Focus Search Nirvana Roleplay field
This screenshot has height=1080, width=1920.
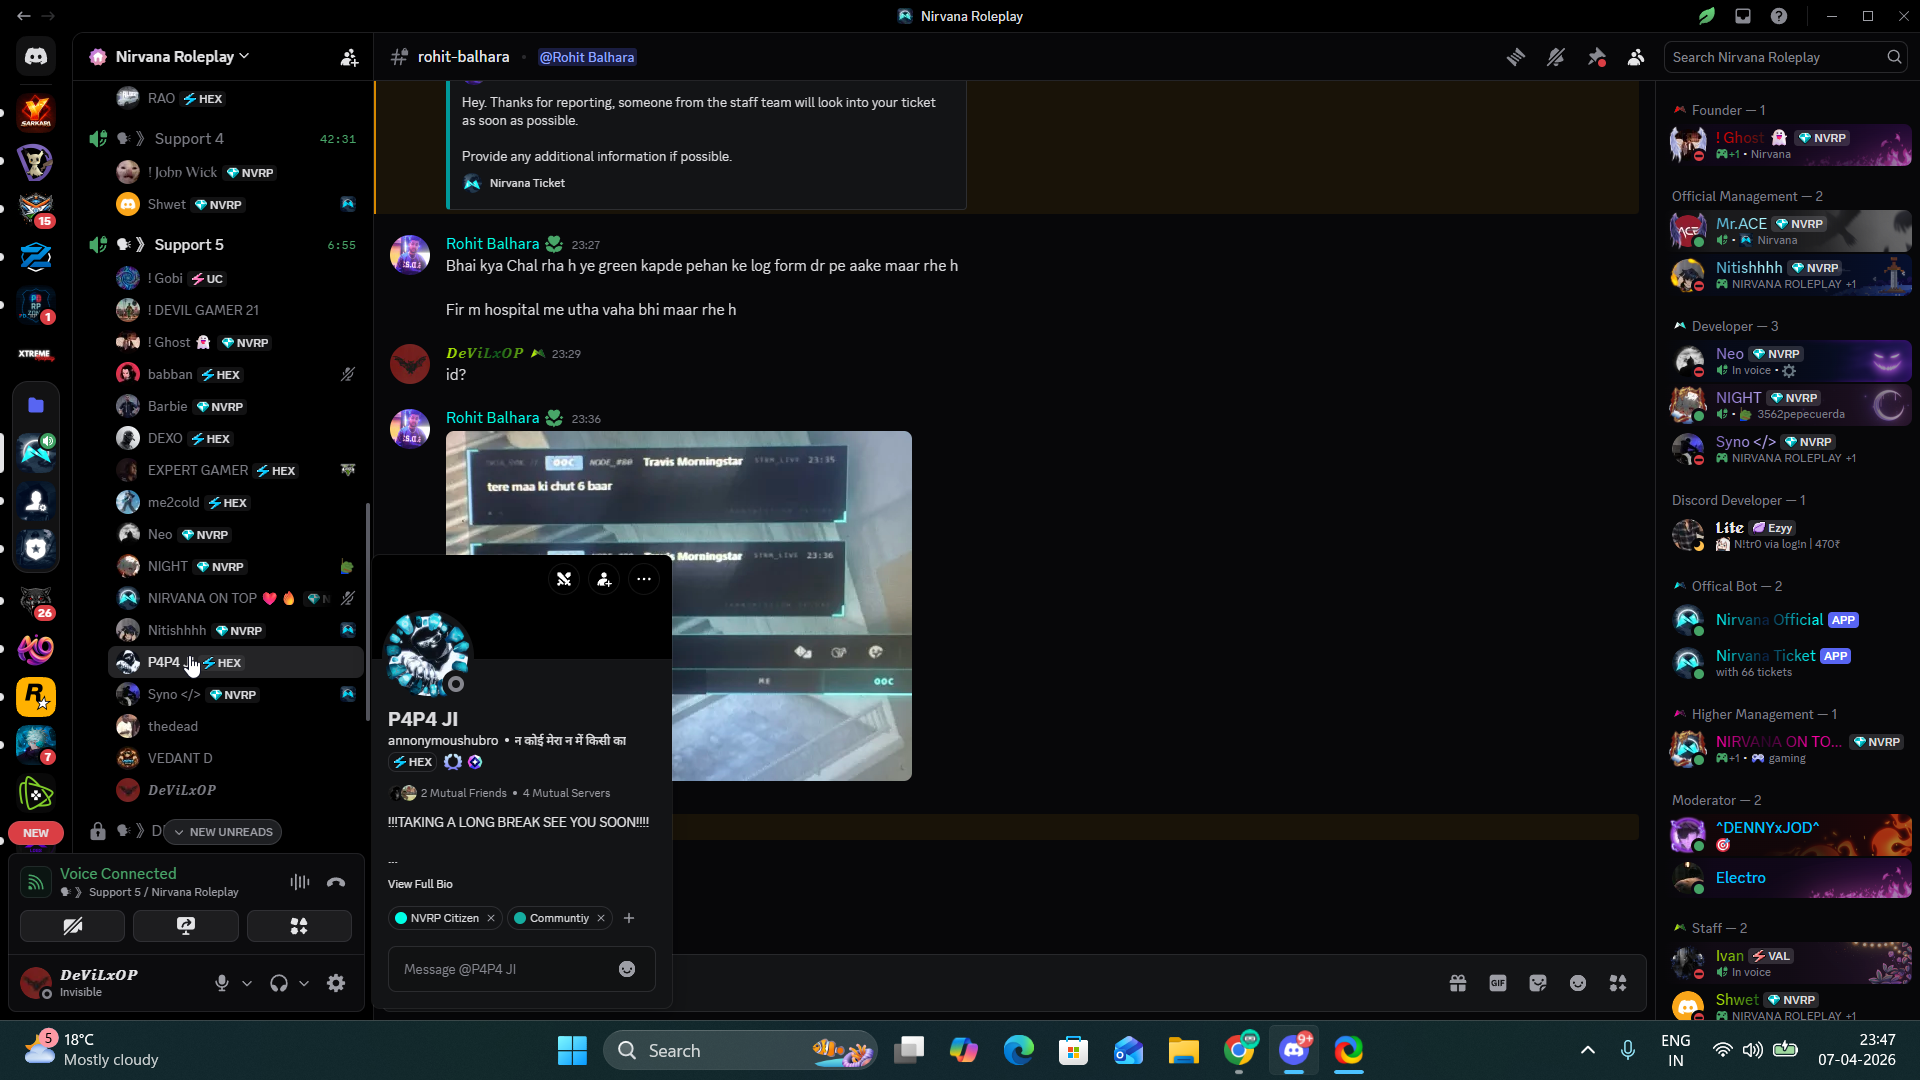(x=1785, y=57)
